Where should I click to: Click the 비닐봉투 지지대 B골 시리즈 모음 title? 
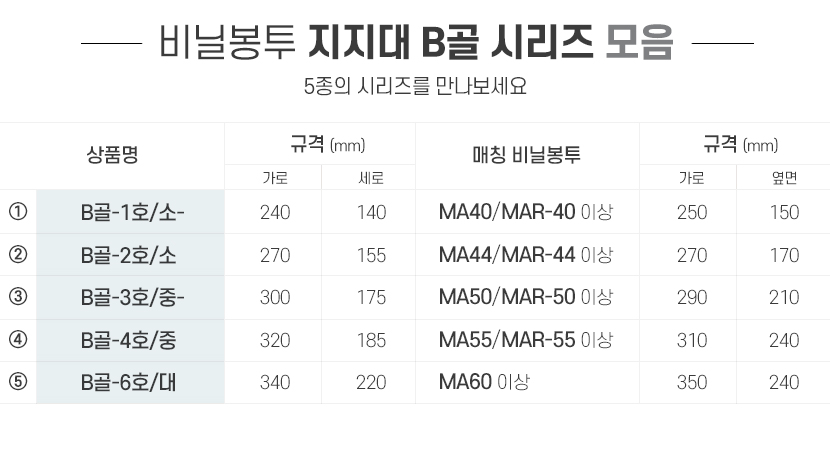pyautogui.click(x=416, y=42)
